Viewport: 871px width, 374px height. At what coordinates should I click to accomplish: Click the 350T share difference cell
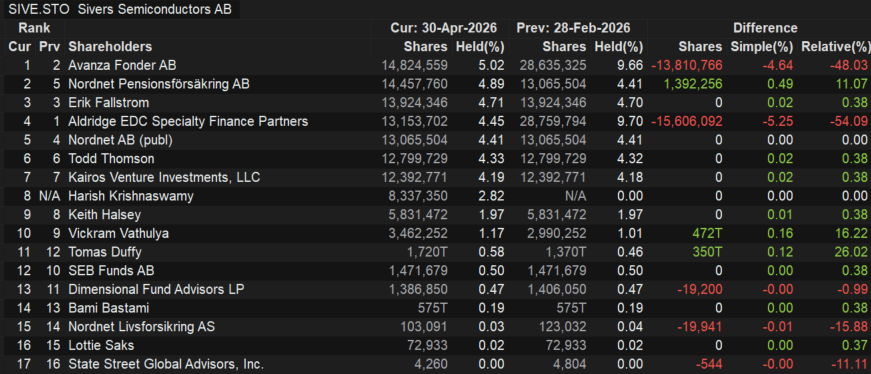707,252
